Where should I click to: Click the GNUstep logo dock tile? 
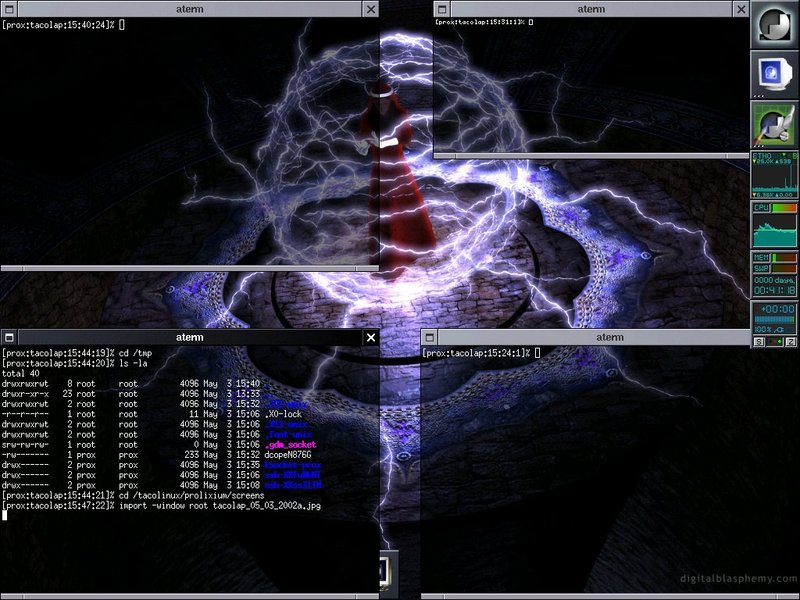click(774, 24)
